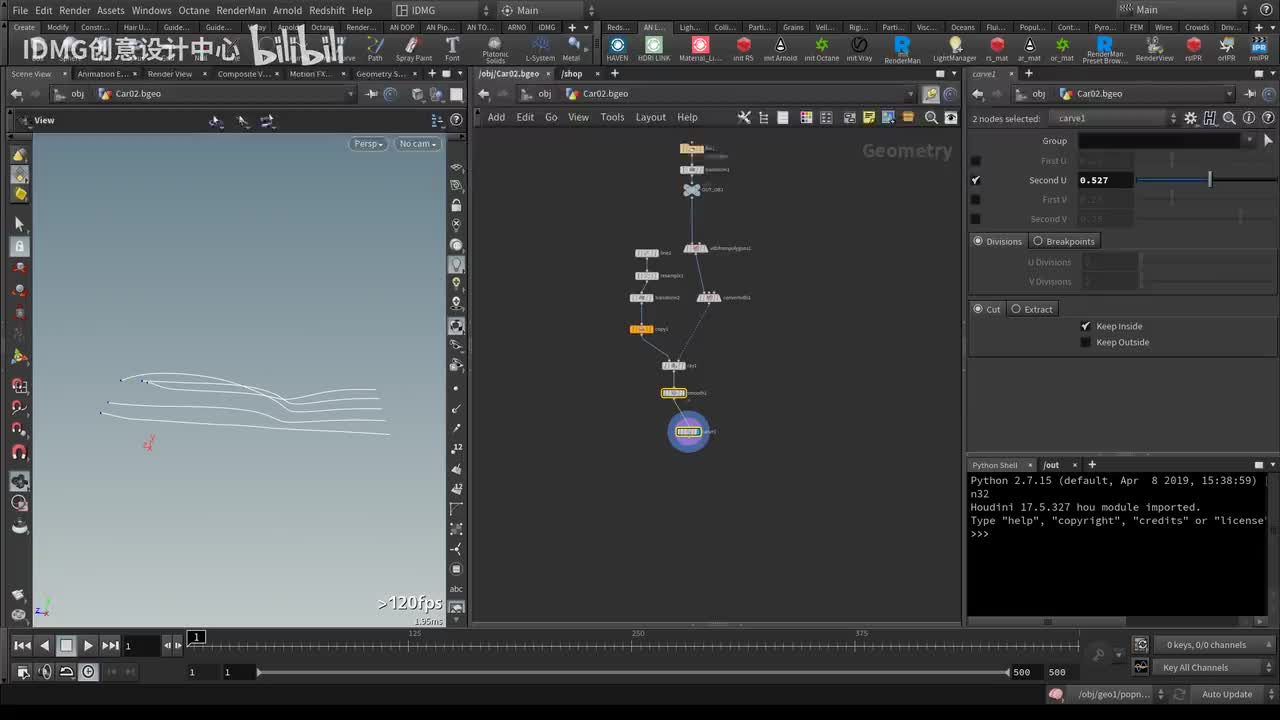The width and height of the screenshot is (1280, 720).
Task: Open the Windows menu
Action: 151,10
